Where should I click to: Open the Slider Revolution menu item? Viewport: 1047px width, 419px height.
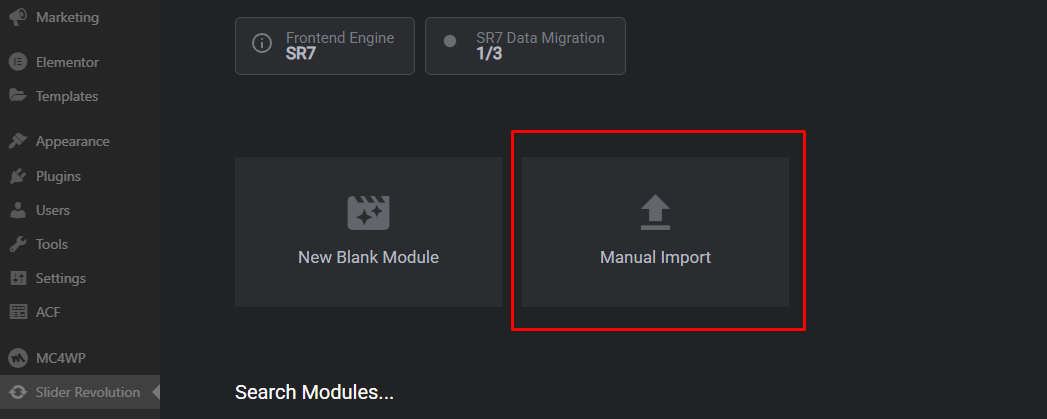pyautogui.click(x=87, y=392)
